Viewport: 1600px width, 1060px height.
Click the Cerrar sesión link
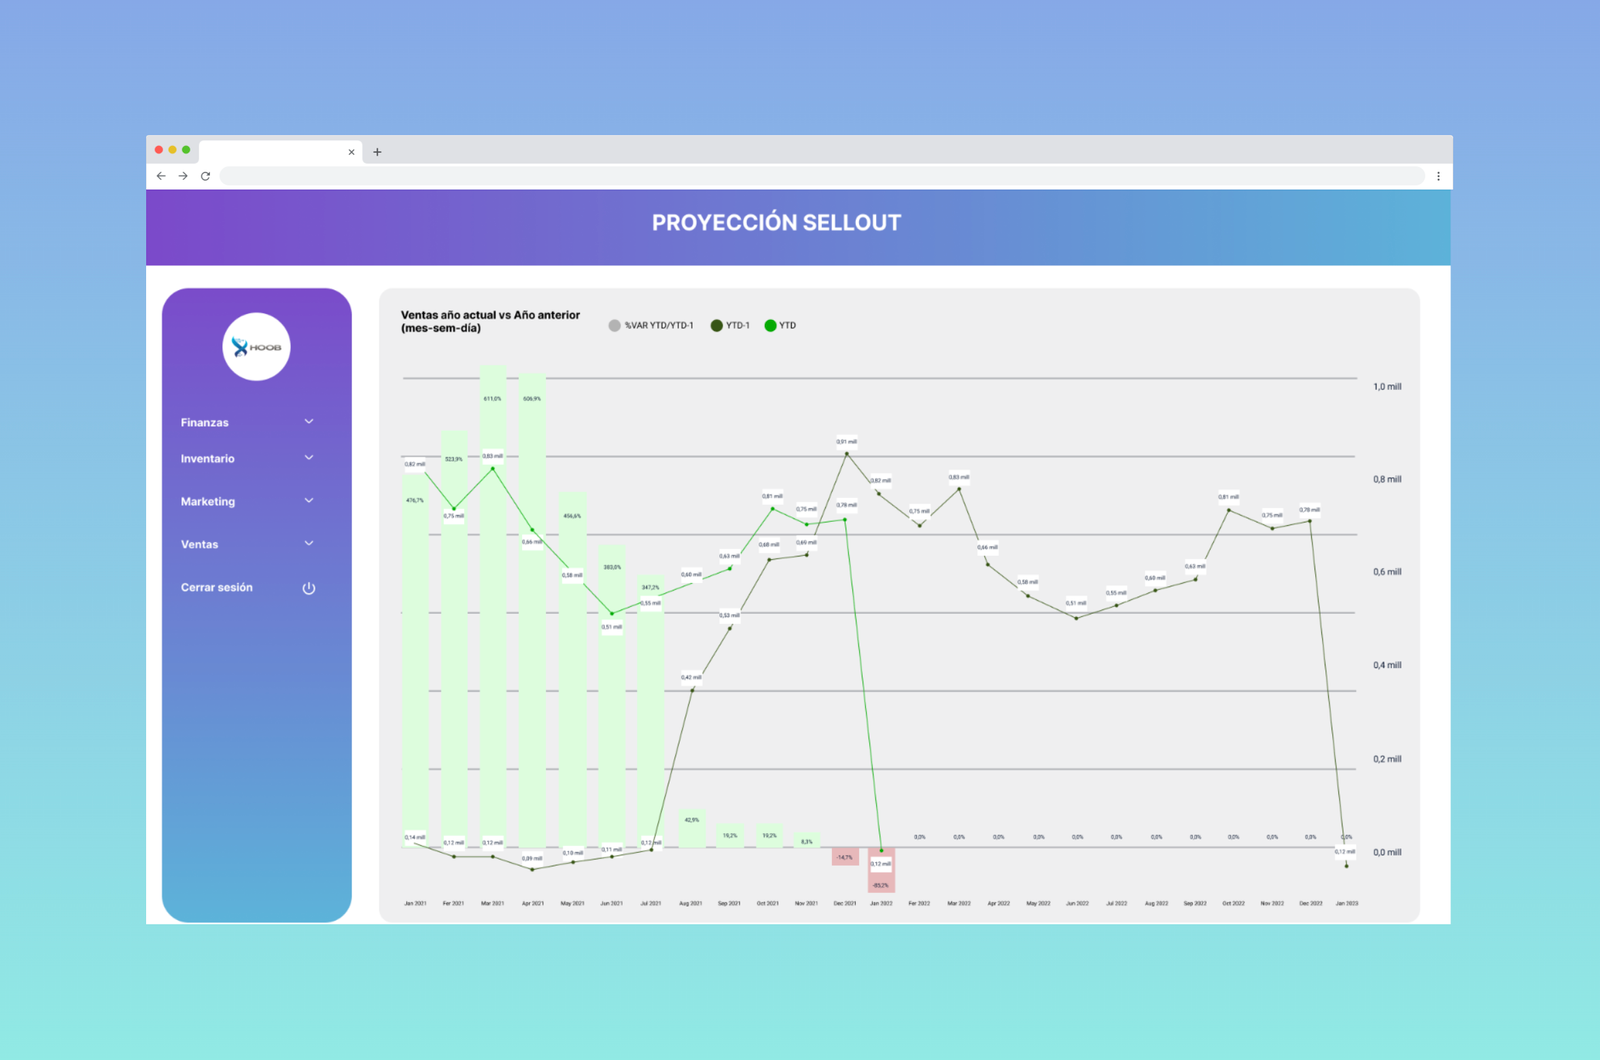(217, 587)
